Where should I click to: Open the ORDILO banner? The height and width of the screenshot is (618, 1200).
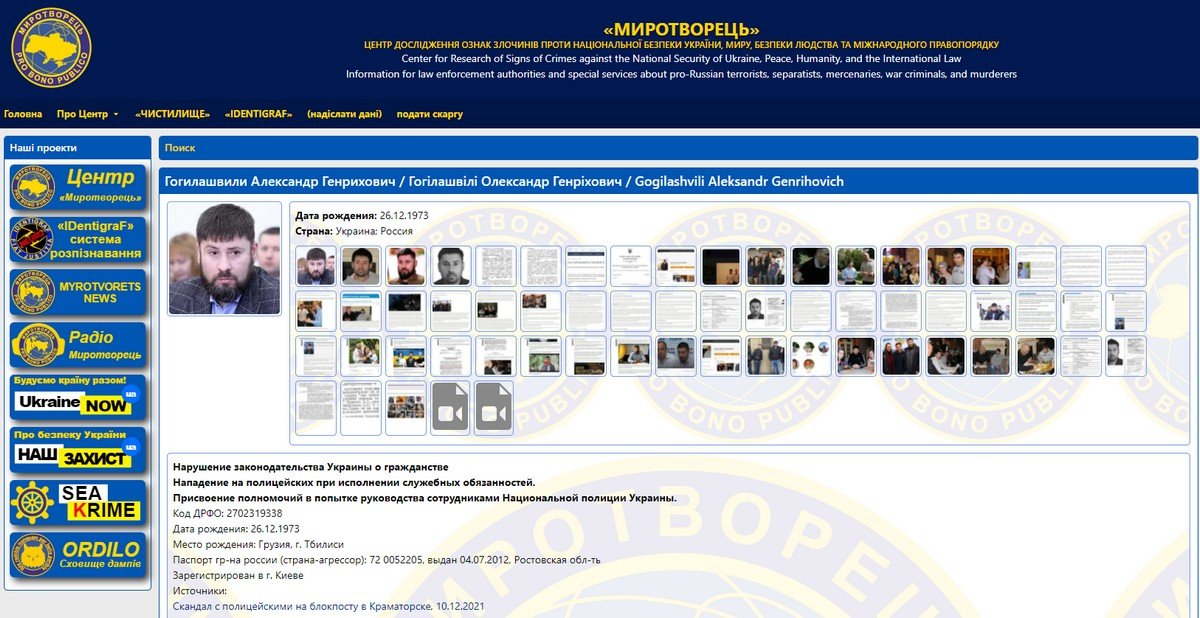click(77, 555)
